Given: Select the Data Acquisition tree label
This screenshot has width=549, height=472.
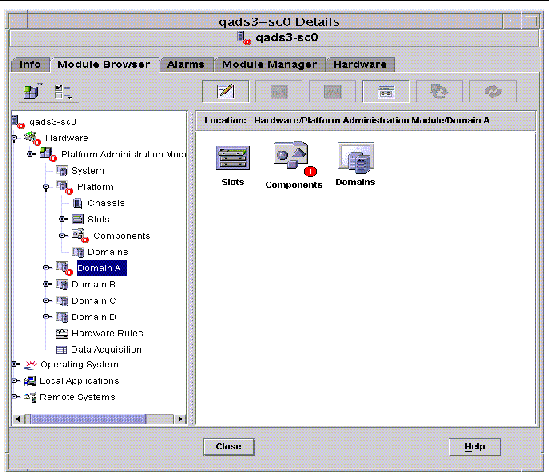Looking at the screenshot, I should click(x=106, y=350).
